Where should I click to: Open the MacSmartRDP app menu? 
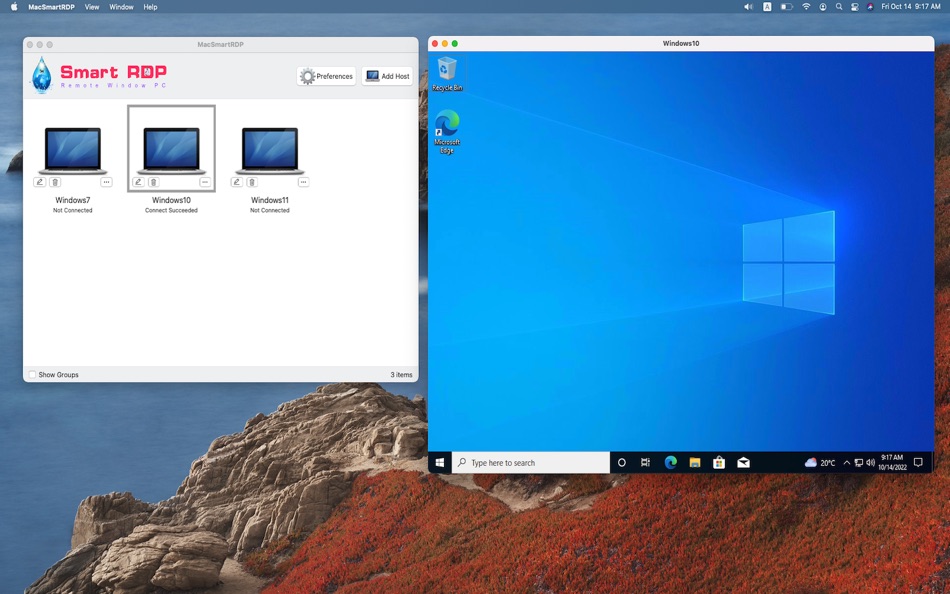coord(51,7)
